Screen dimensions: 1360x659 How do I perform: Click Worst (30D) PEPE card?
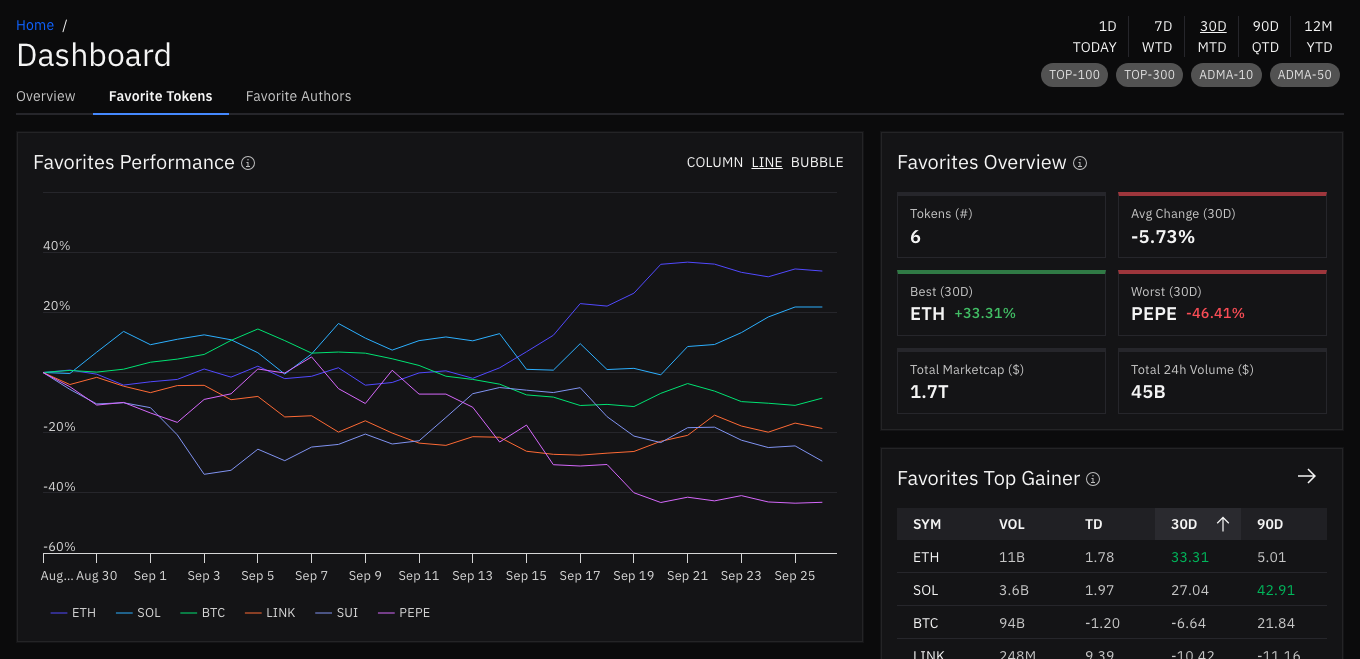[x=1222, y=303]
